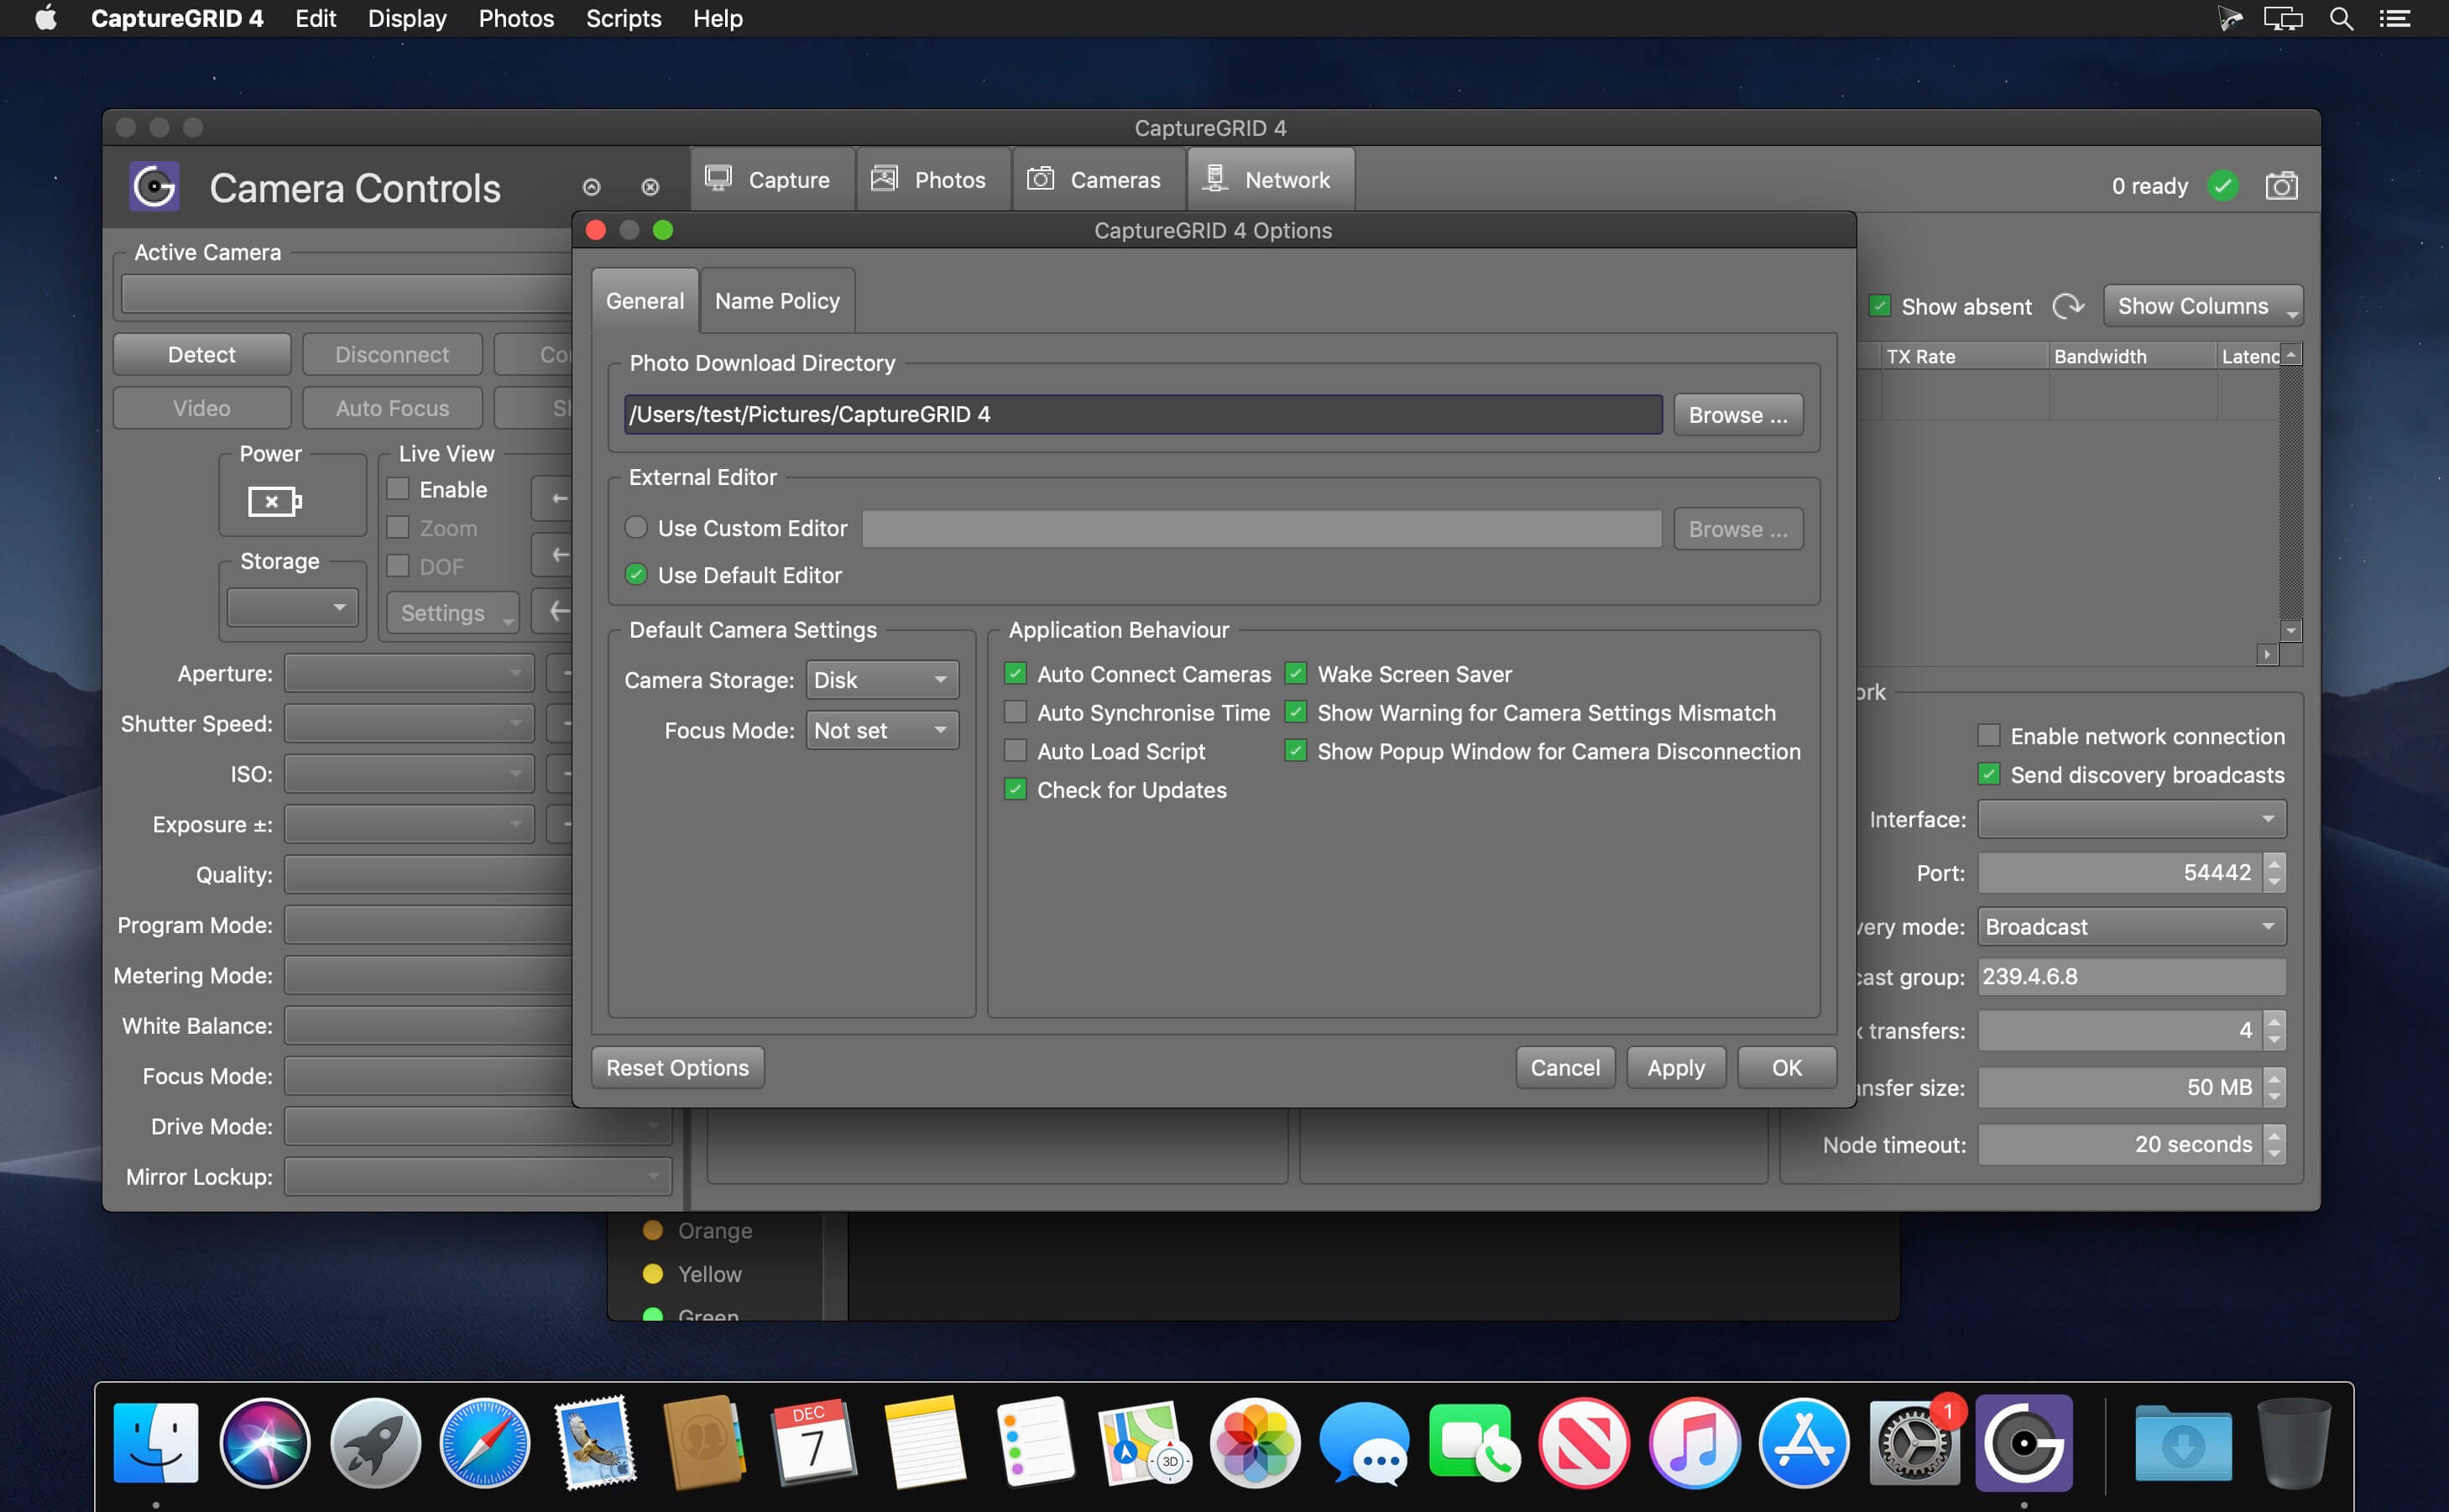Uncheck Auto Connect Cameras
Image resolution: width=2449 pixels, height=1512 pixels.
(x=1015, y=673)
